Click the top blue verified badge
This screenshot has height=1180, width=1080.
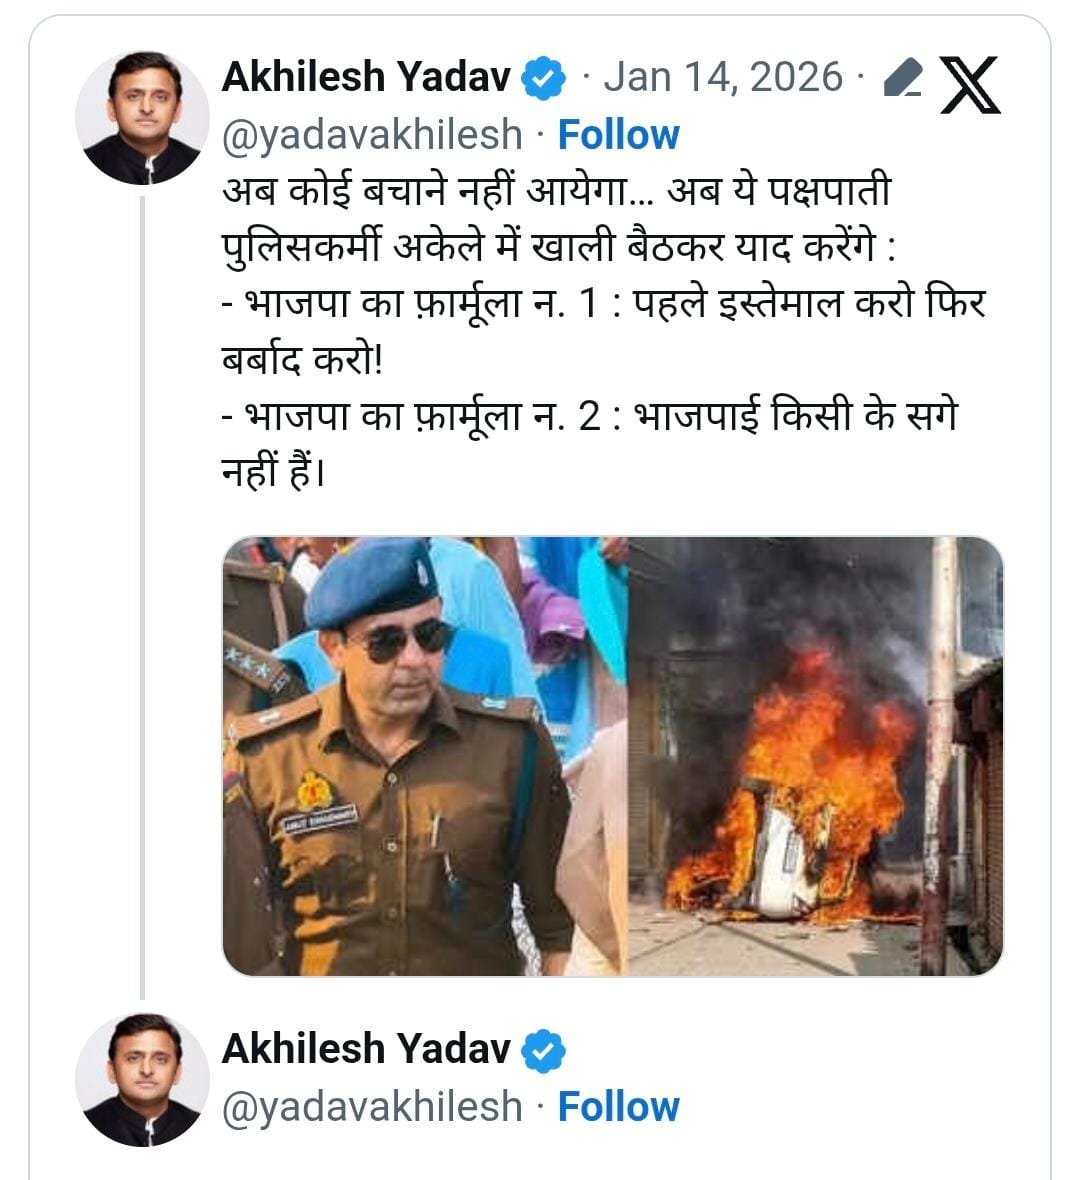click(544, 78)
